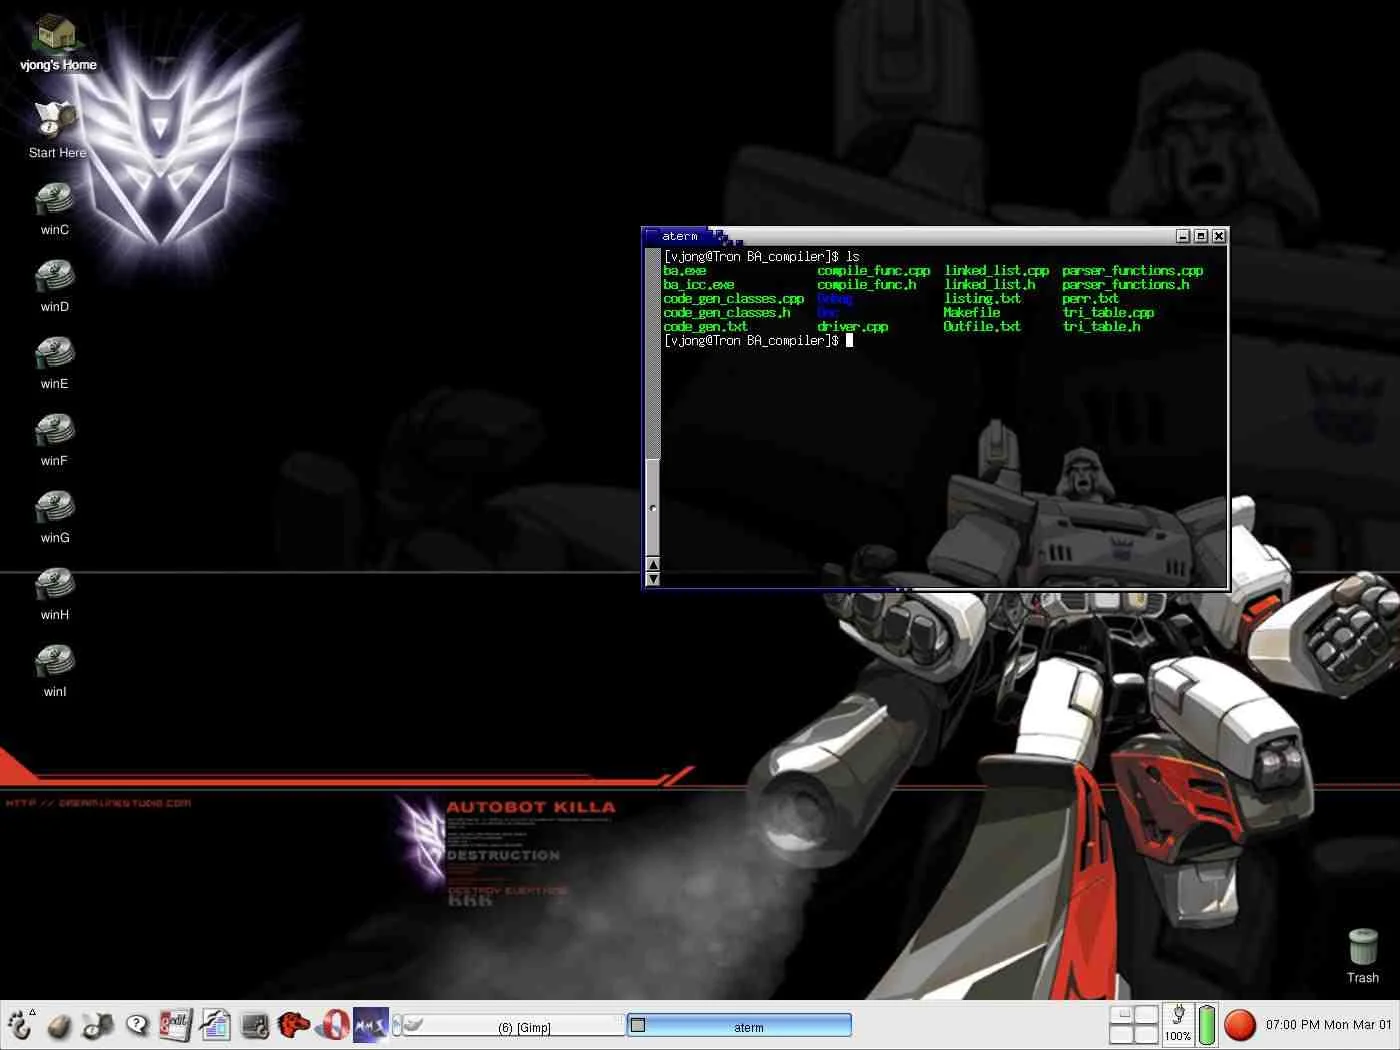
Task: Click the green battery status indicator
Action: pos(1207,1025)
